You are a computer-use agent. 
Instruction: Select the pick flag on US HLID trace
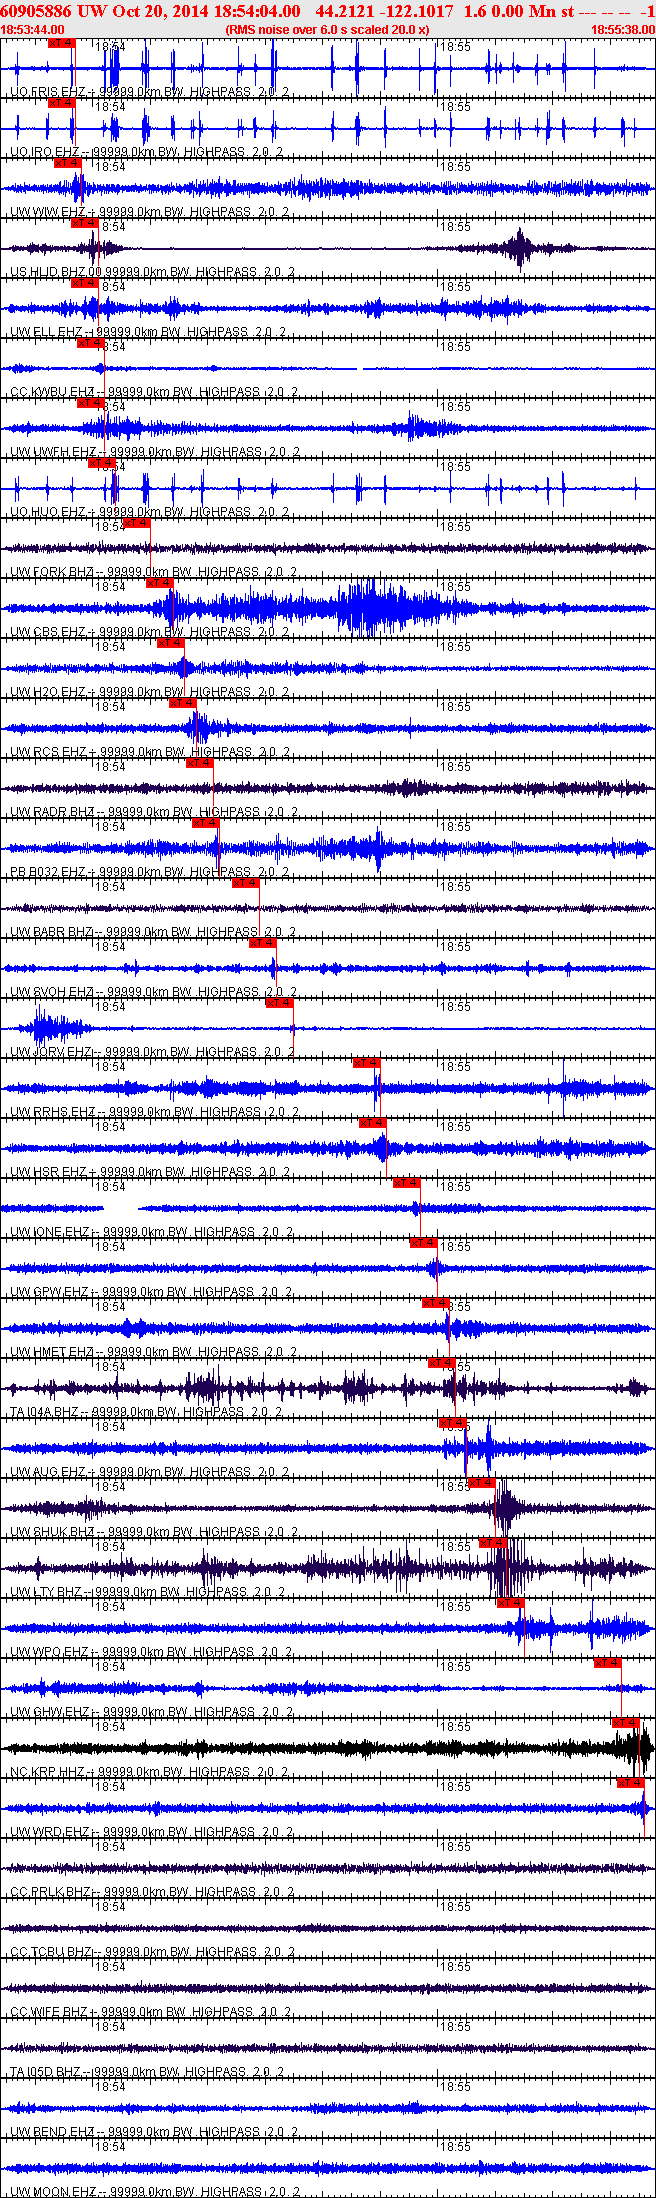coord(85,223)
